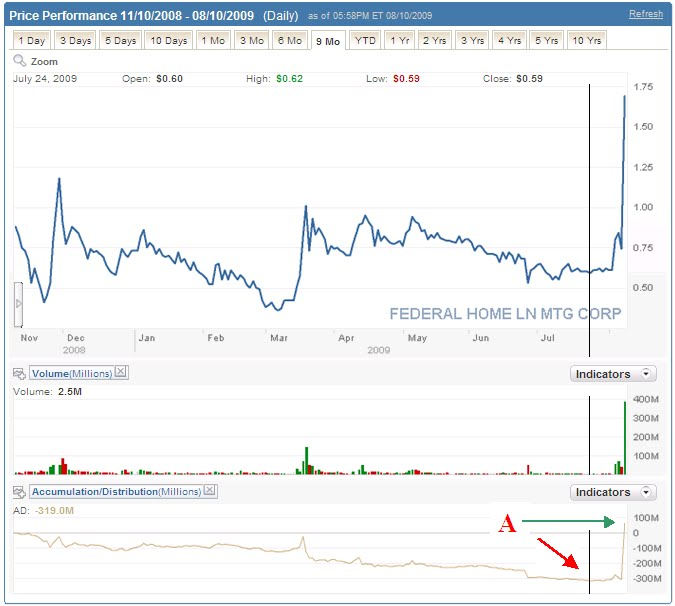
Task: Switch to the 5 Days range
Action: click(121, 40)
